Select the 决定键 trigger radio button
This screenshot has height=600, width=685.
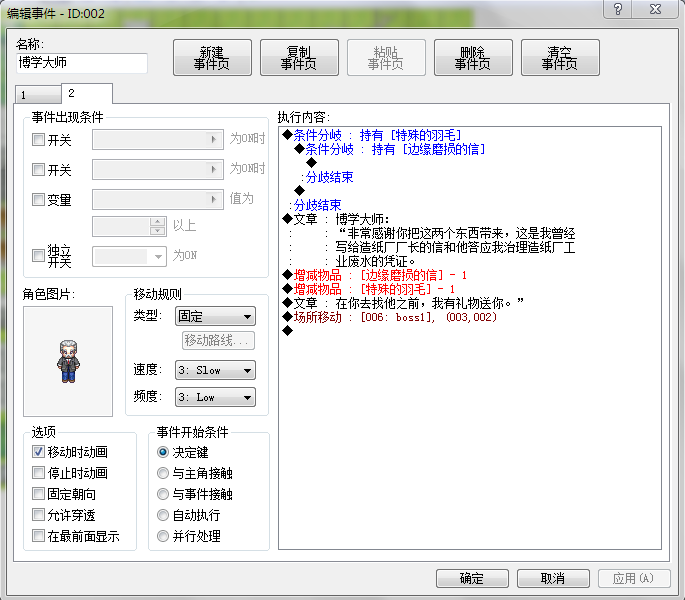point(163,452)
